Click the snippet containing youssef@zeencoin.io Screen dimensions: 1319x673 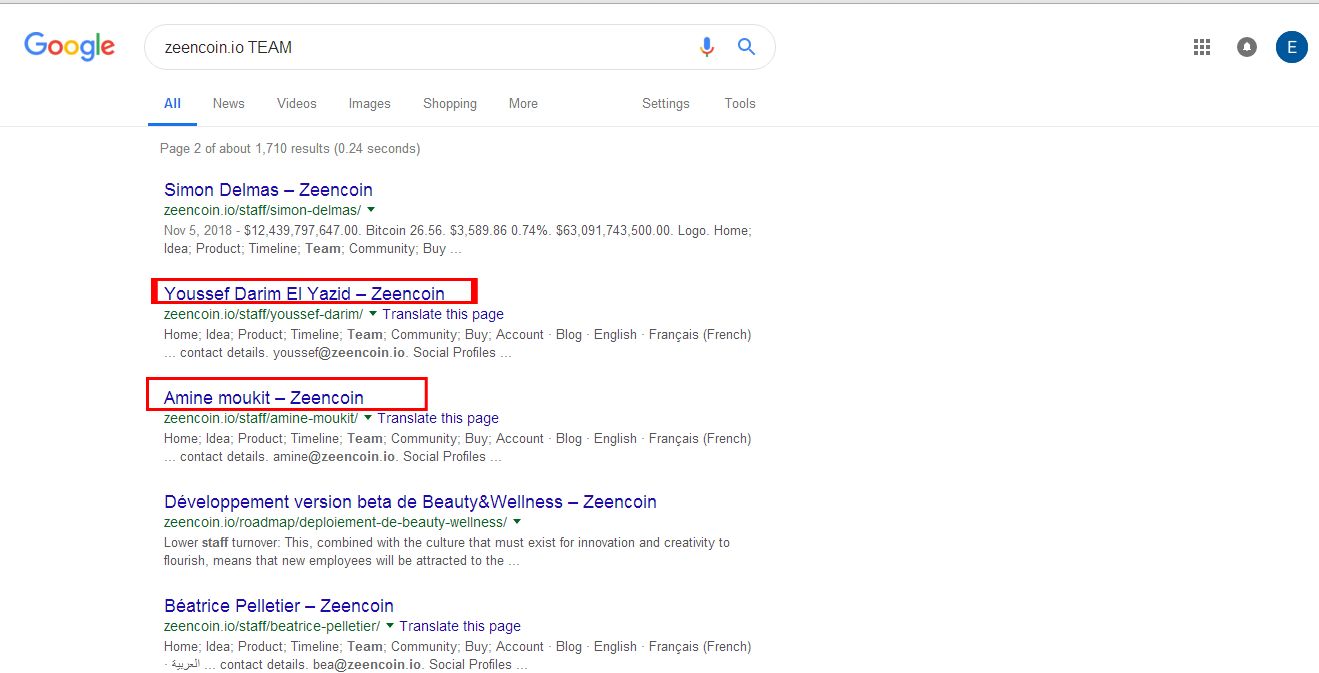(457, 343)
